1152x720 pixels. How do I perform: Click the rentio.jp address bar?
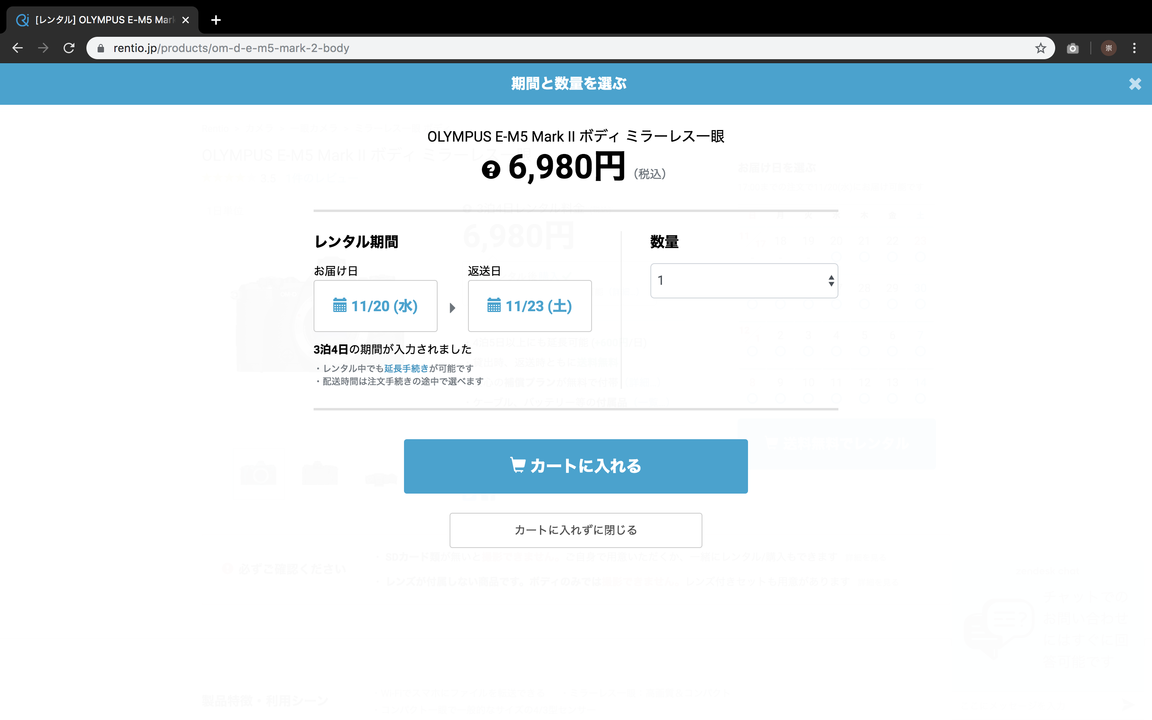[x=570, y=48]
